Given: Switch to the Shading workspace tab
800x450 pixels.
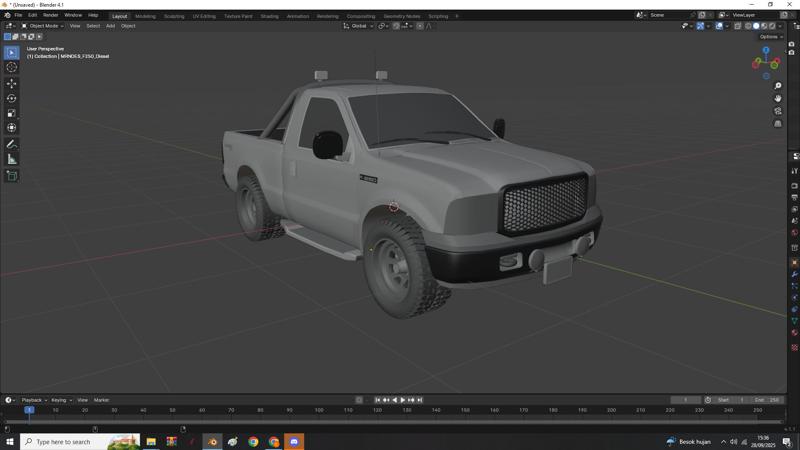Looking at the screenshot, I should [269, 16].
